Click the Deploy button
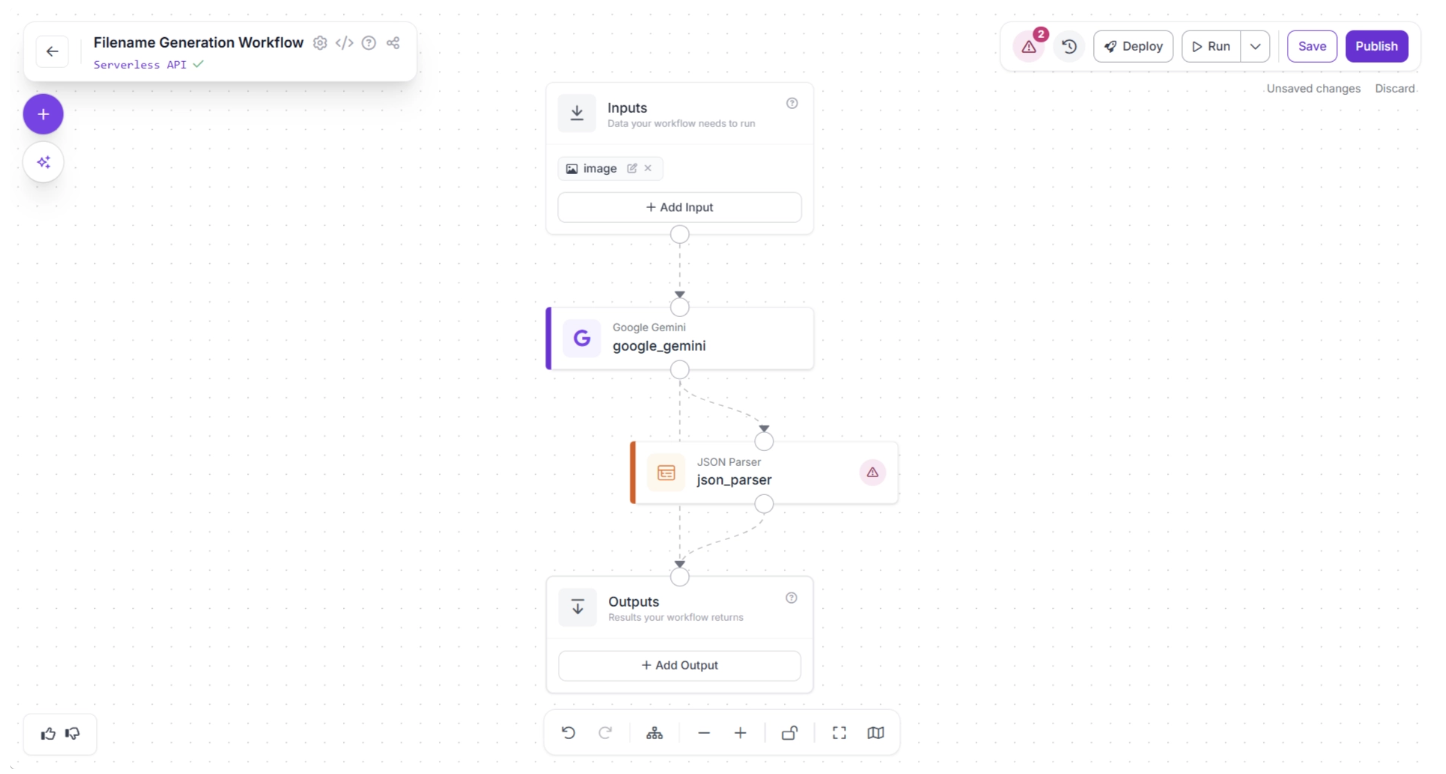The image size is (1446, 774). 1133,47
